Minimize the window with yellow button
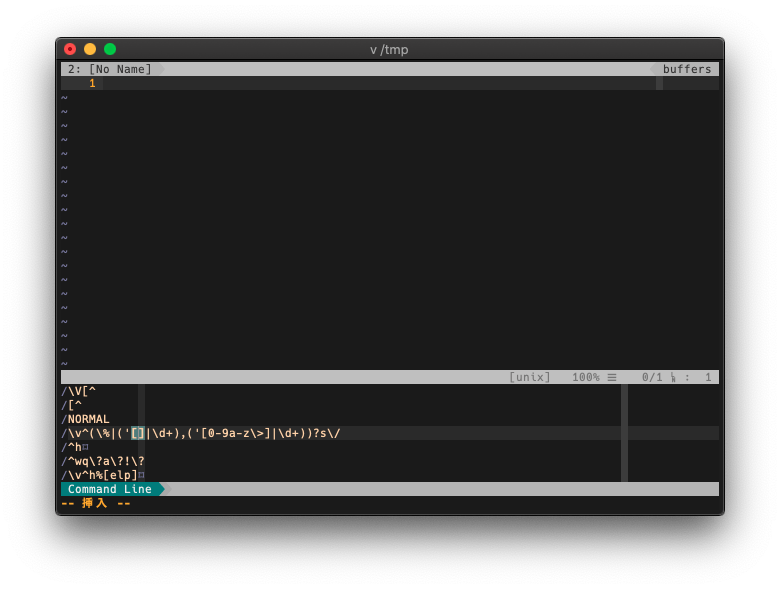Viewport: 780px width, 589px height. [90, 49]
